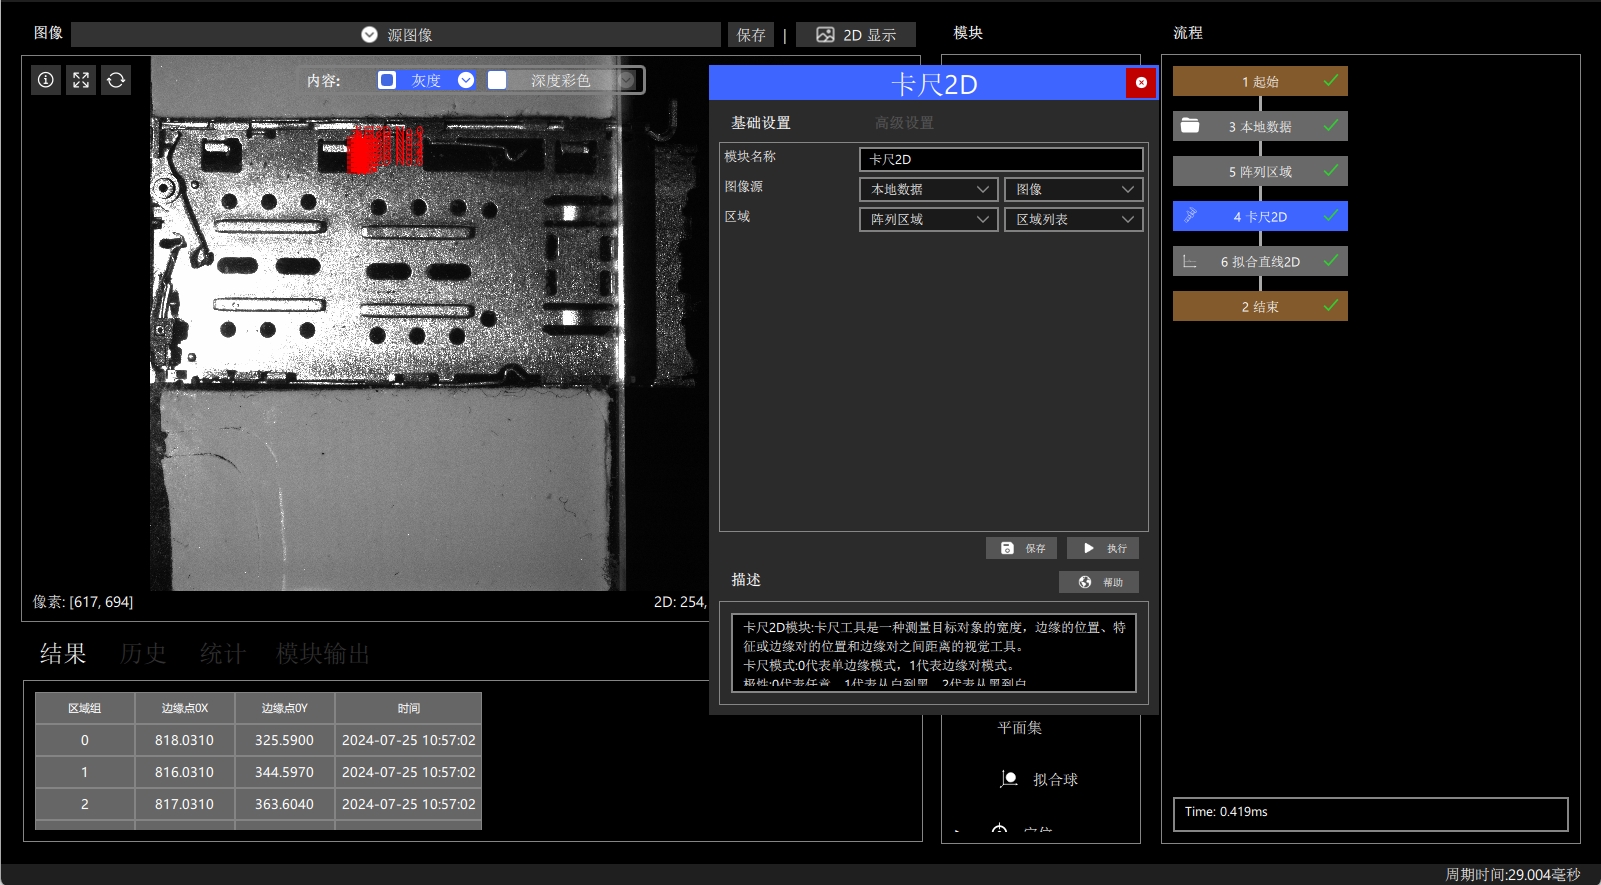Open the 历史 tab
The width and height of the screenshot is (1601, 885).
coord(143,654)
